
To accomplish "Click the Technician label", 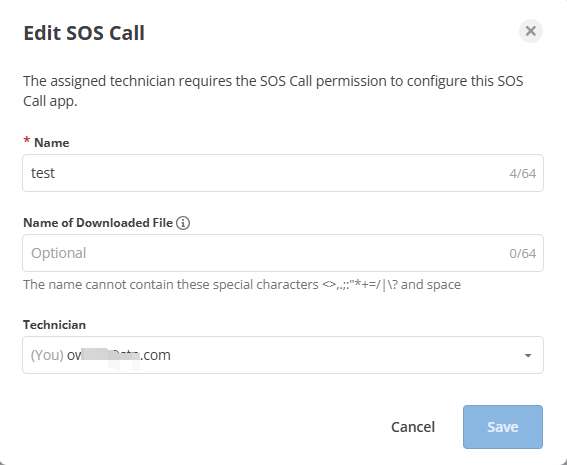I will 54,325.
